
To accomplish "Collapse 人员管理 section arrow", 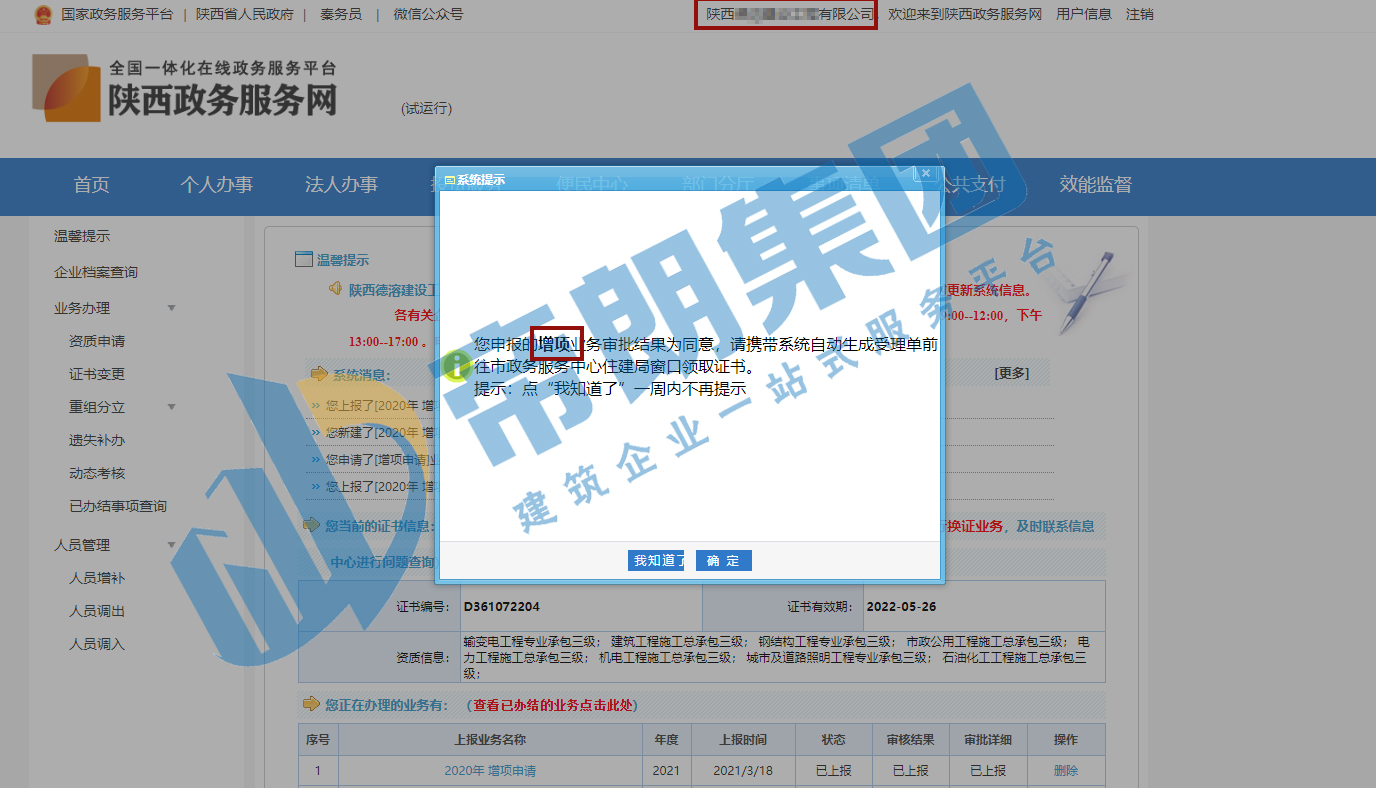I will coord(171,545).
